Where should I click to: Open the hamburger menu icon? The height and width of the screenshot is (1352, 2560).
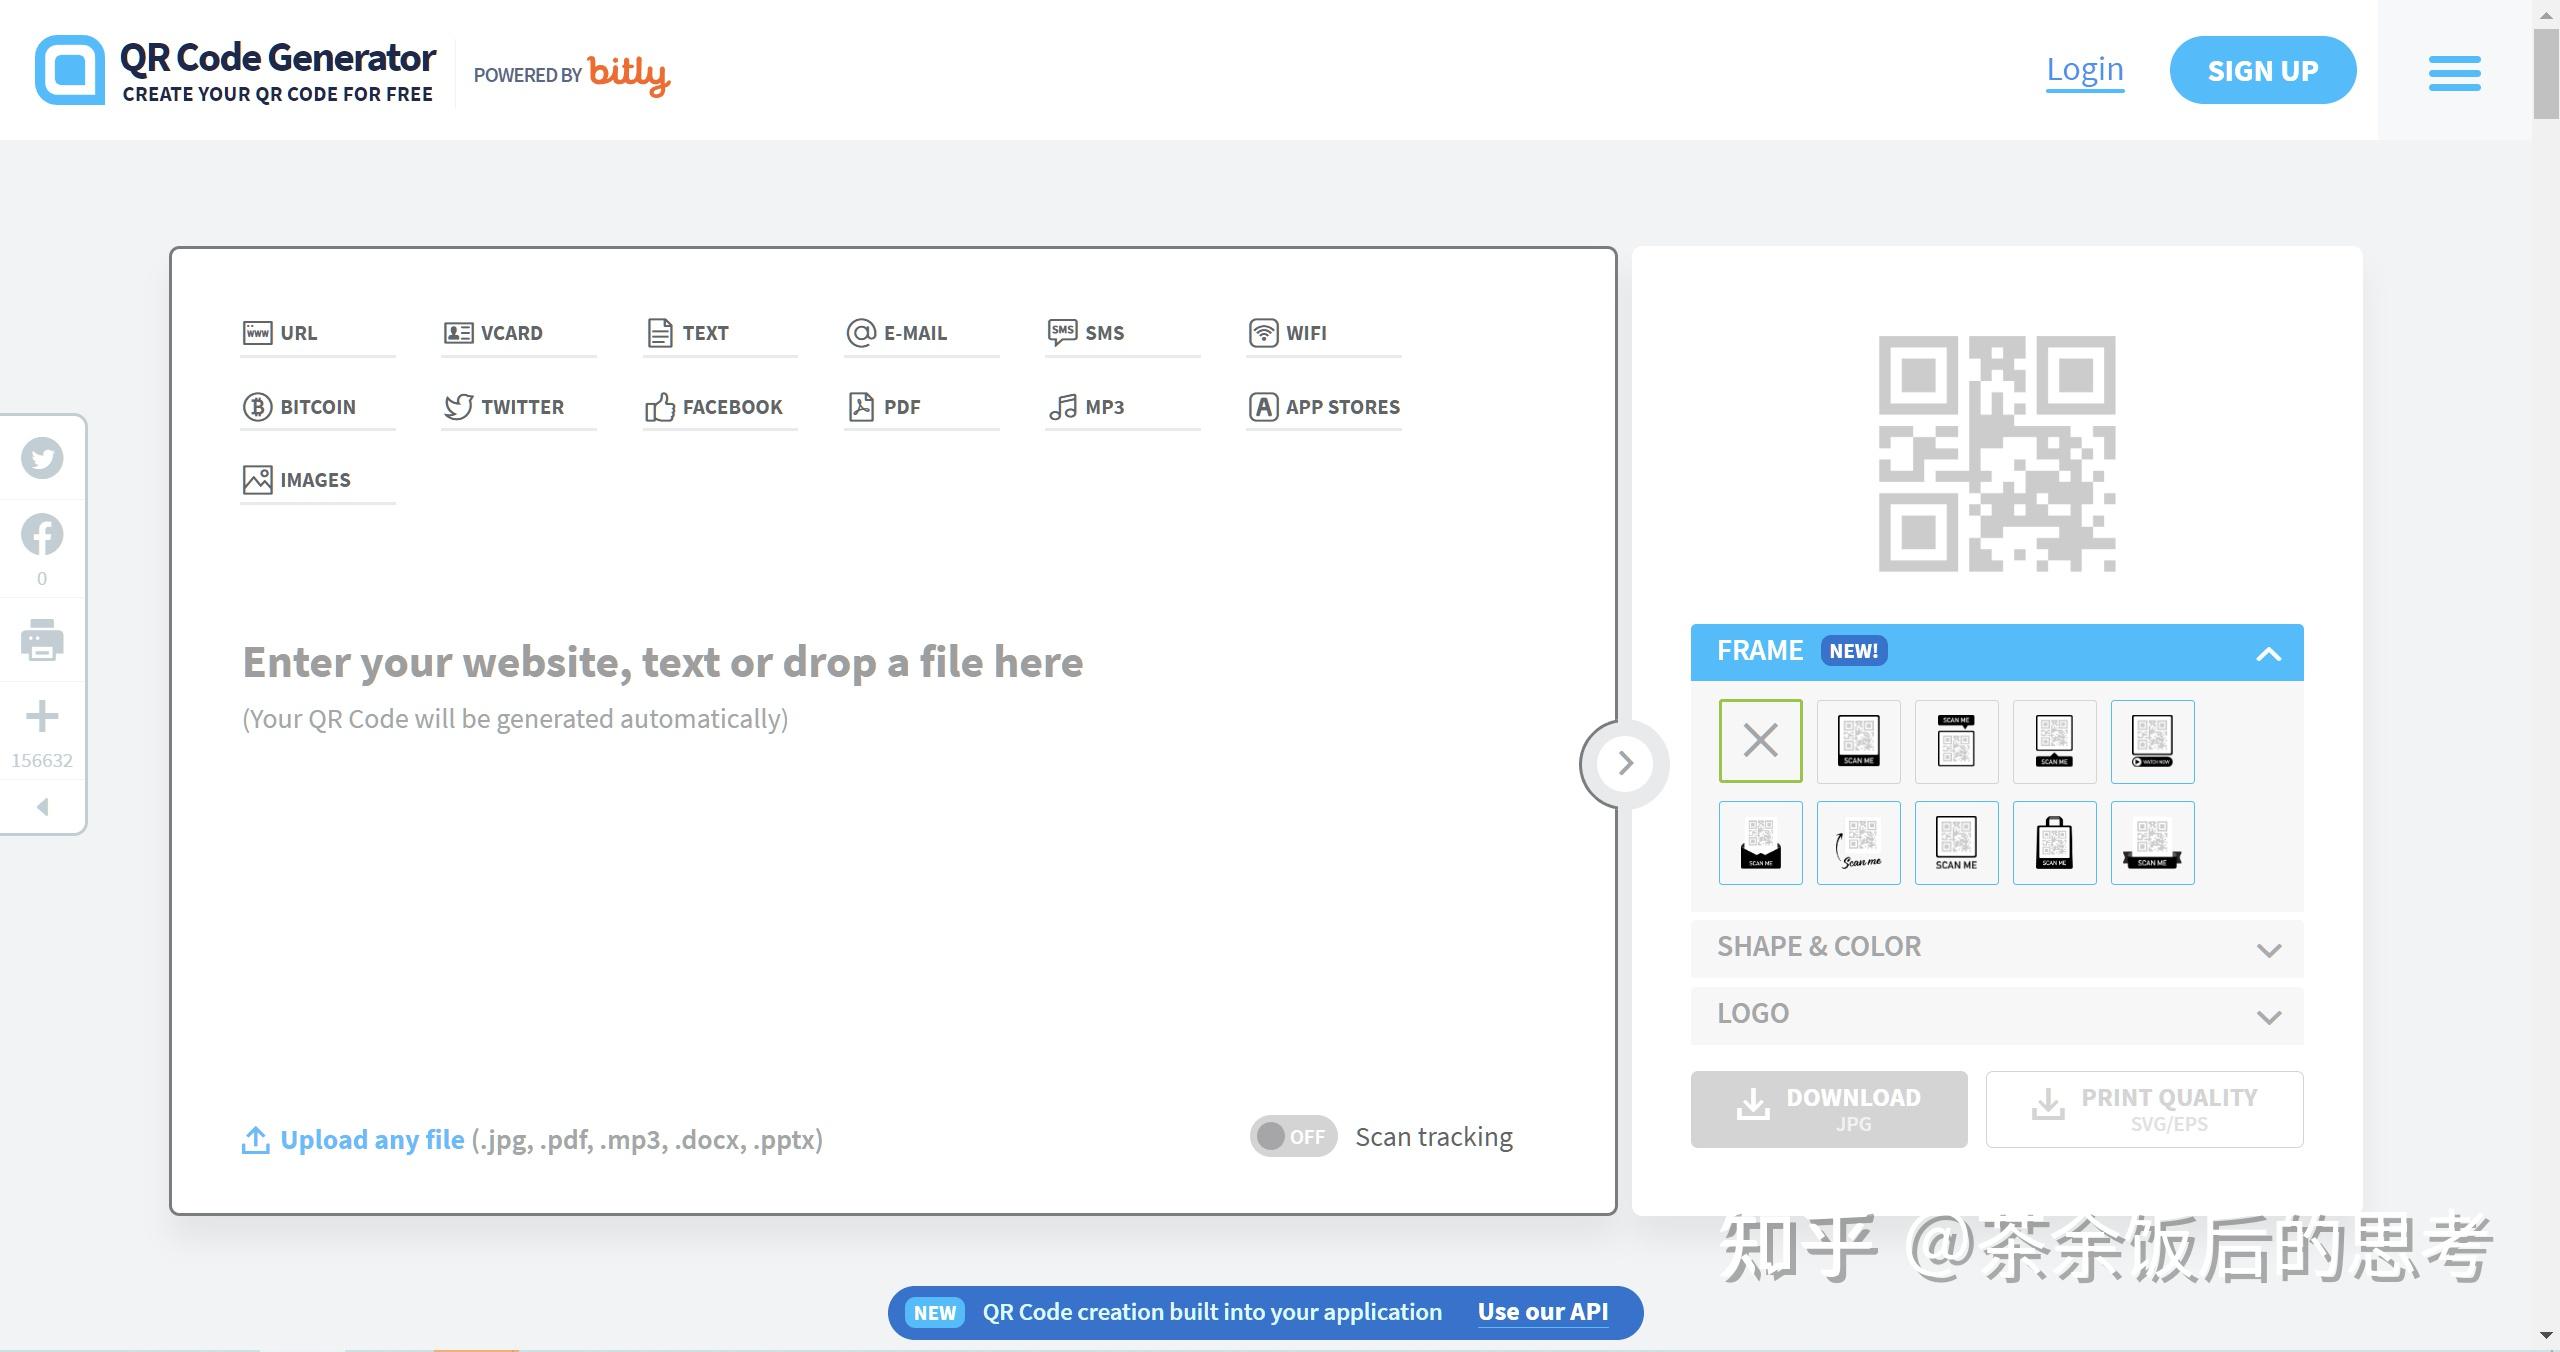tap(2454, 73)
